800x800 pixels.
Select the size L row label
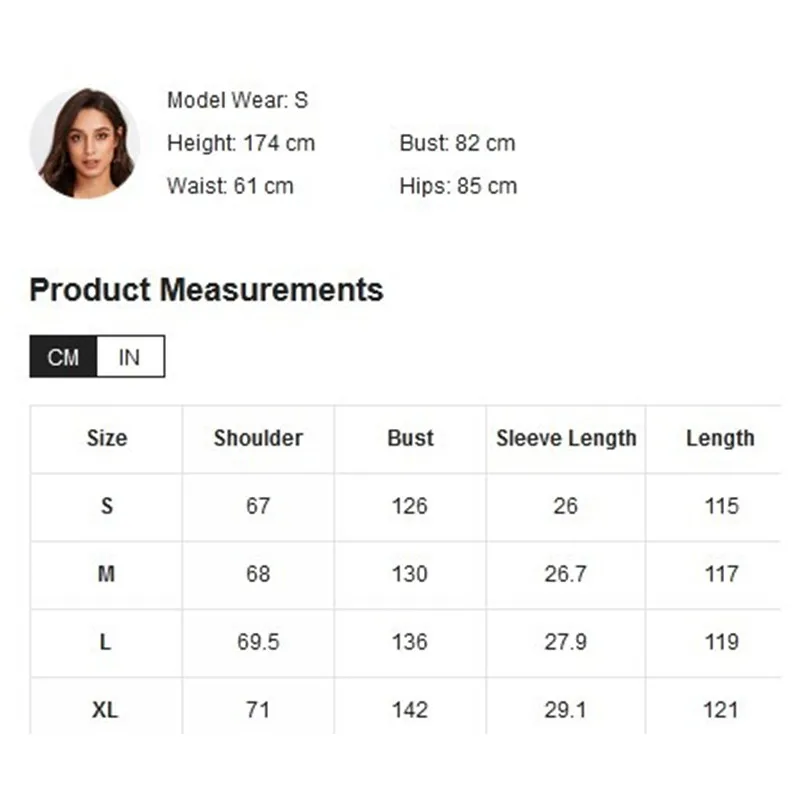pyautogui.click(x=107, y=642)
